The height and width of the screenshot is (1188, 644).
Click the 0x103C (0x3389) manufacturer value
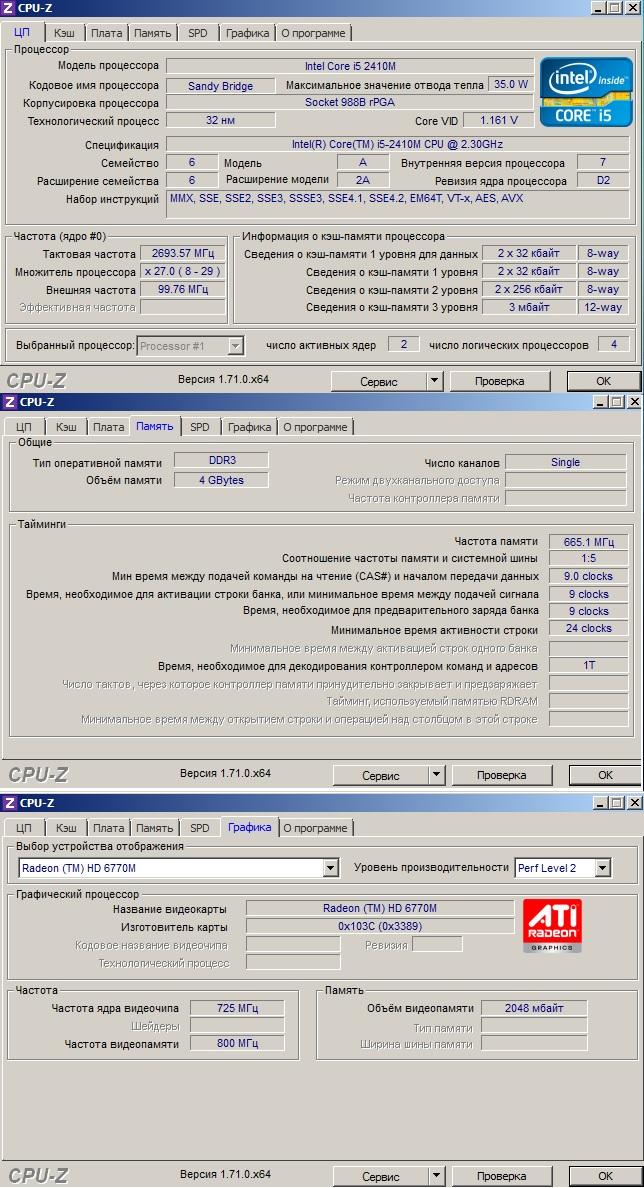[380, 926]
